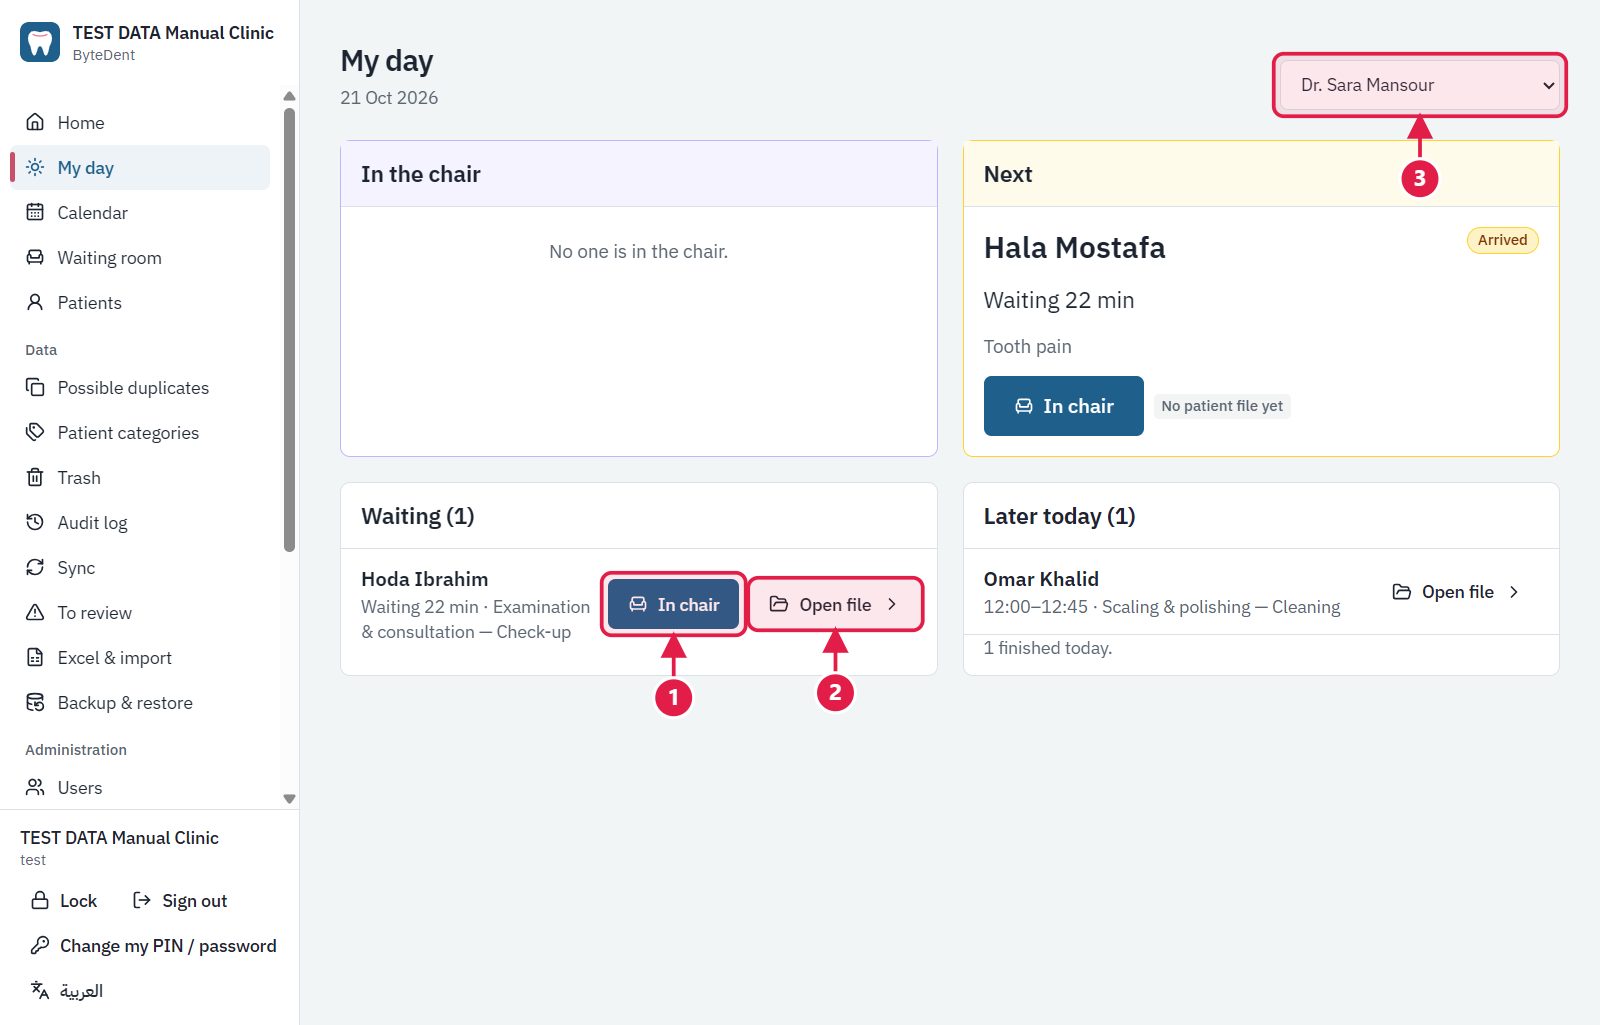The image size is (1600, 1025).
Task: Click the To review warning icon
Action: (x=35, y=612)
